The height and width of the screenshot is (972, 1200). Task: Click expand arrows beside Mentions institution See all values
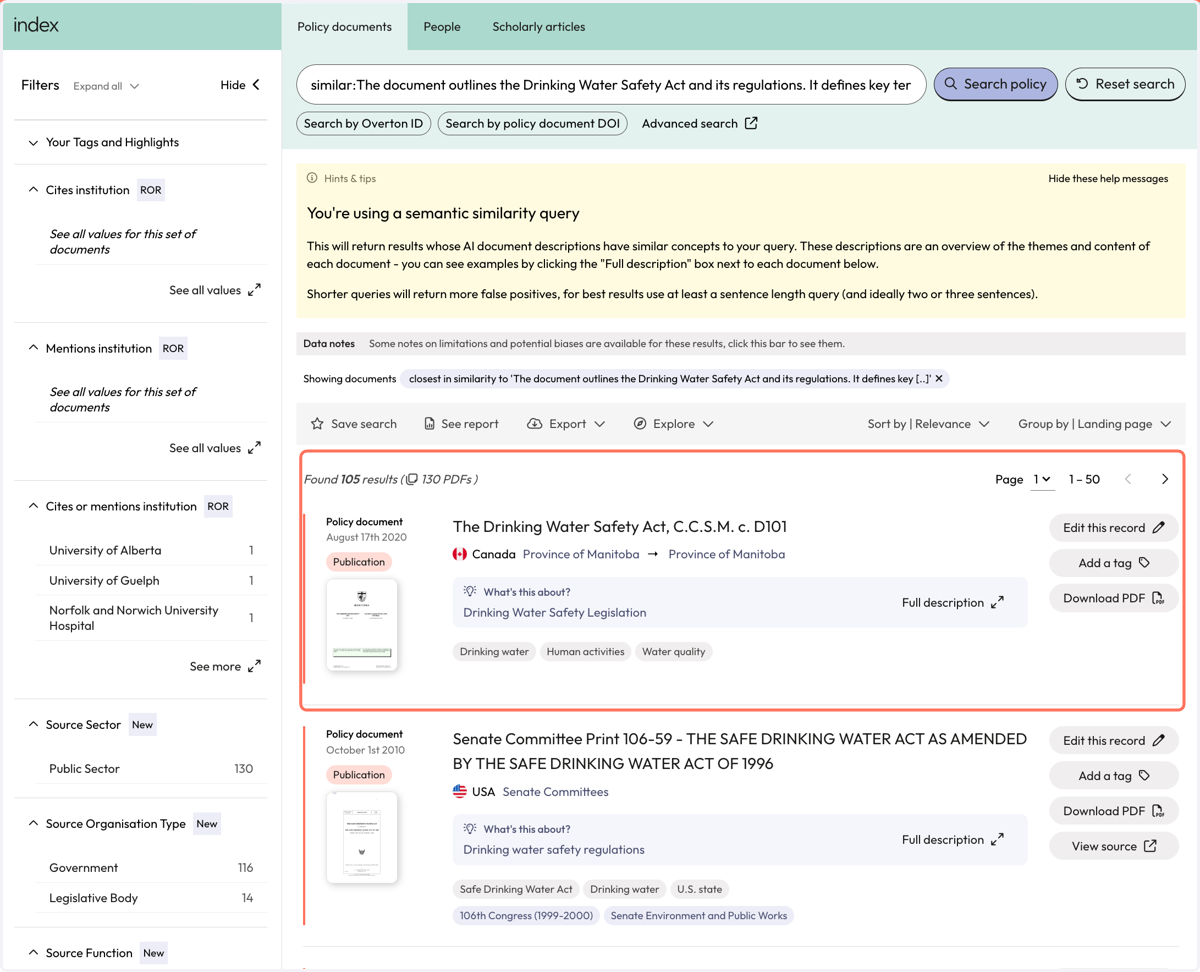254,448
